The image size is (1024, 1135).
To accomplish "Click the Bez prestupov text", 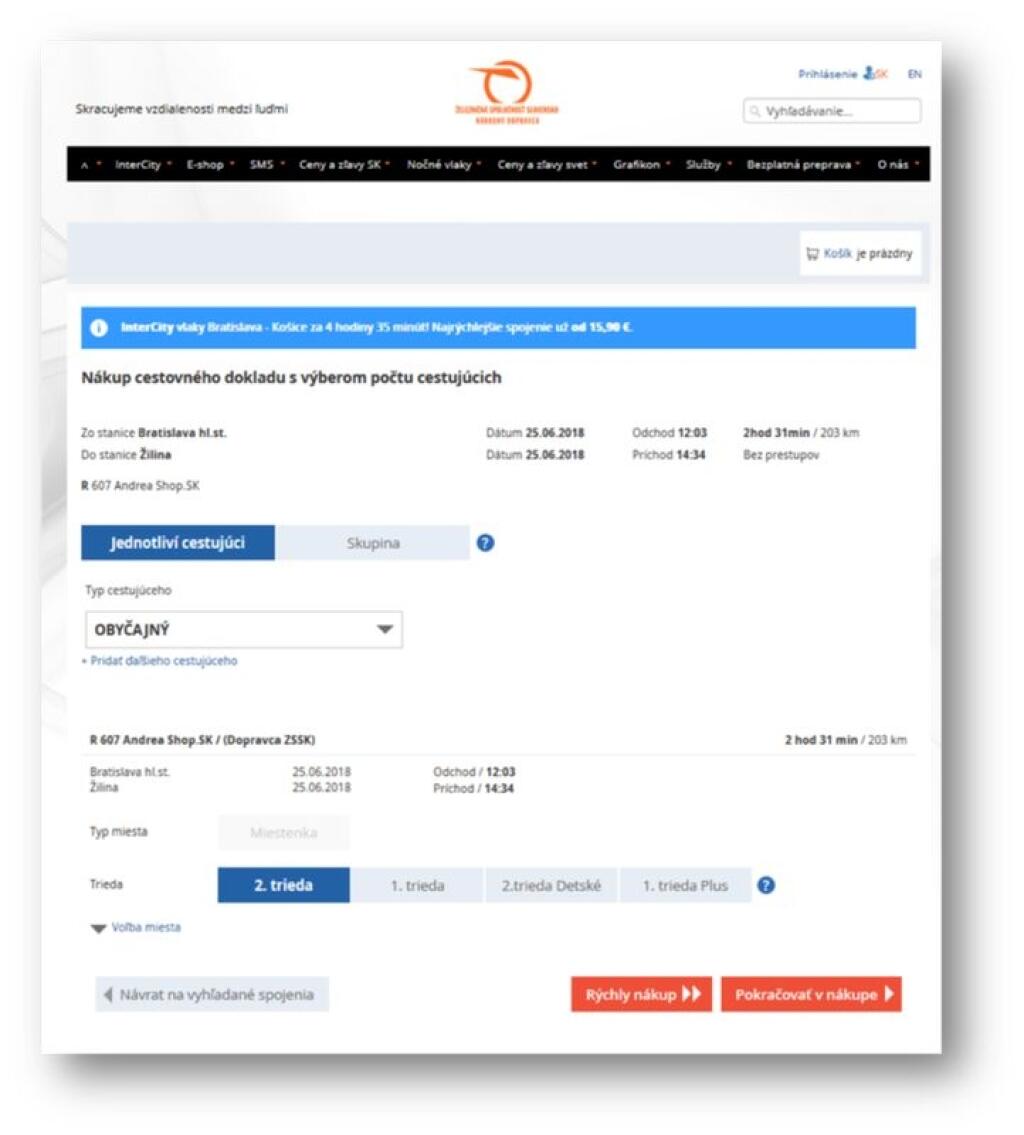I will click(781, 455).
